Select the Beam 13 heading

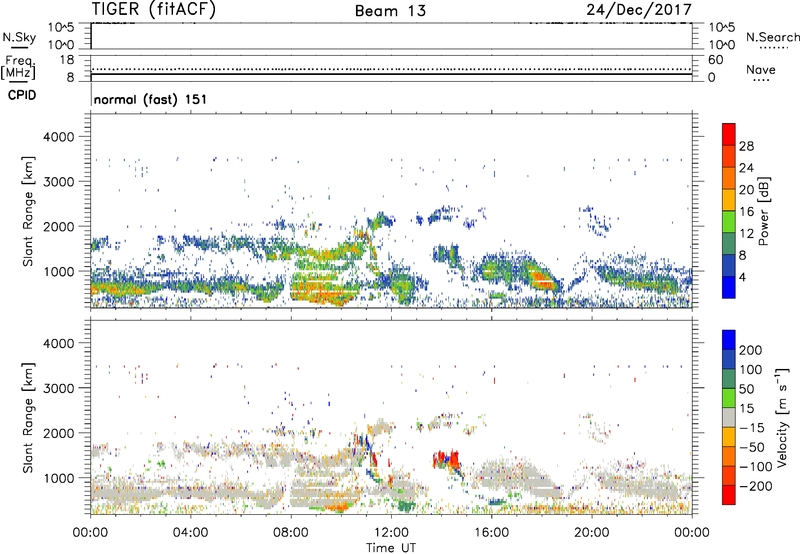point(390,11)
